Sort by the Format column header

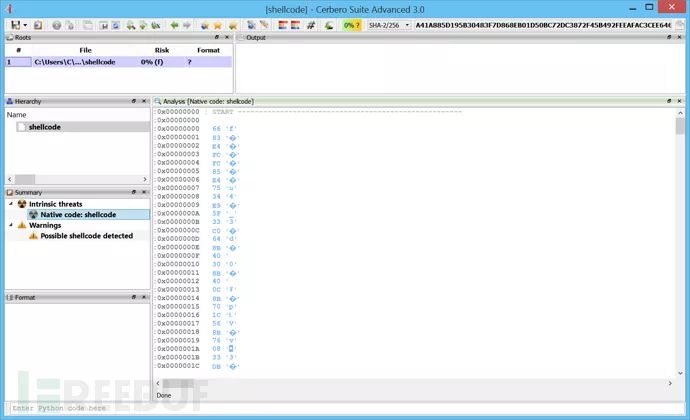coord(208,50)
